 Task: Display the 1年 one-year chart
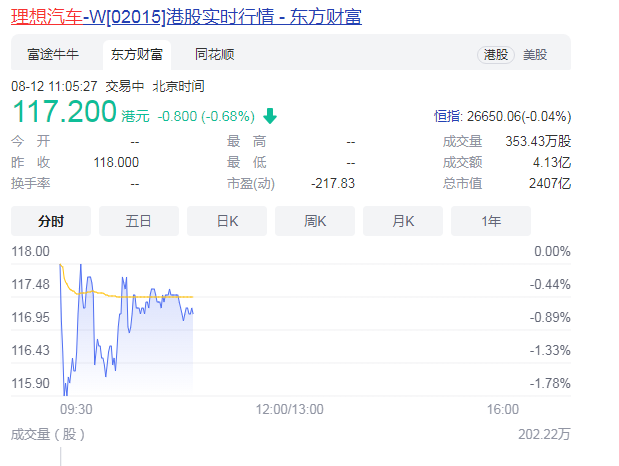click(x=491, y=221)
